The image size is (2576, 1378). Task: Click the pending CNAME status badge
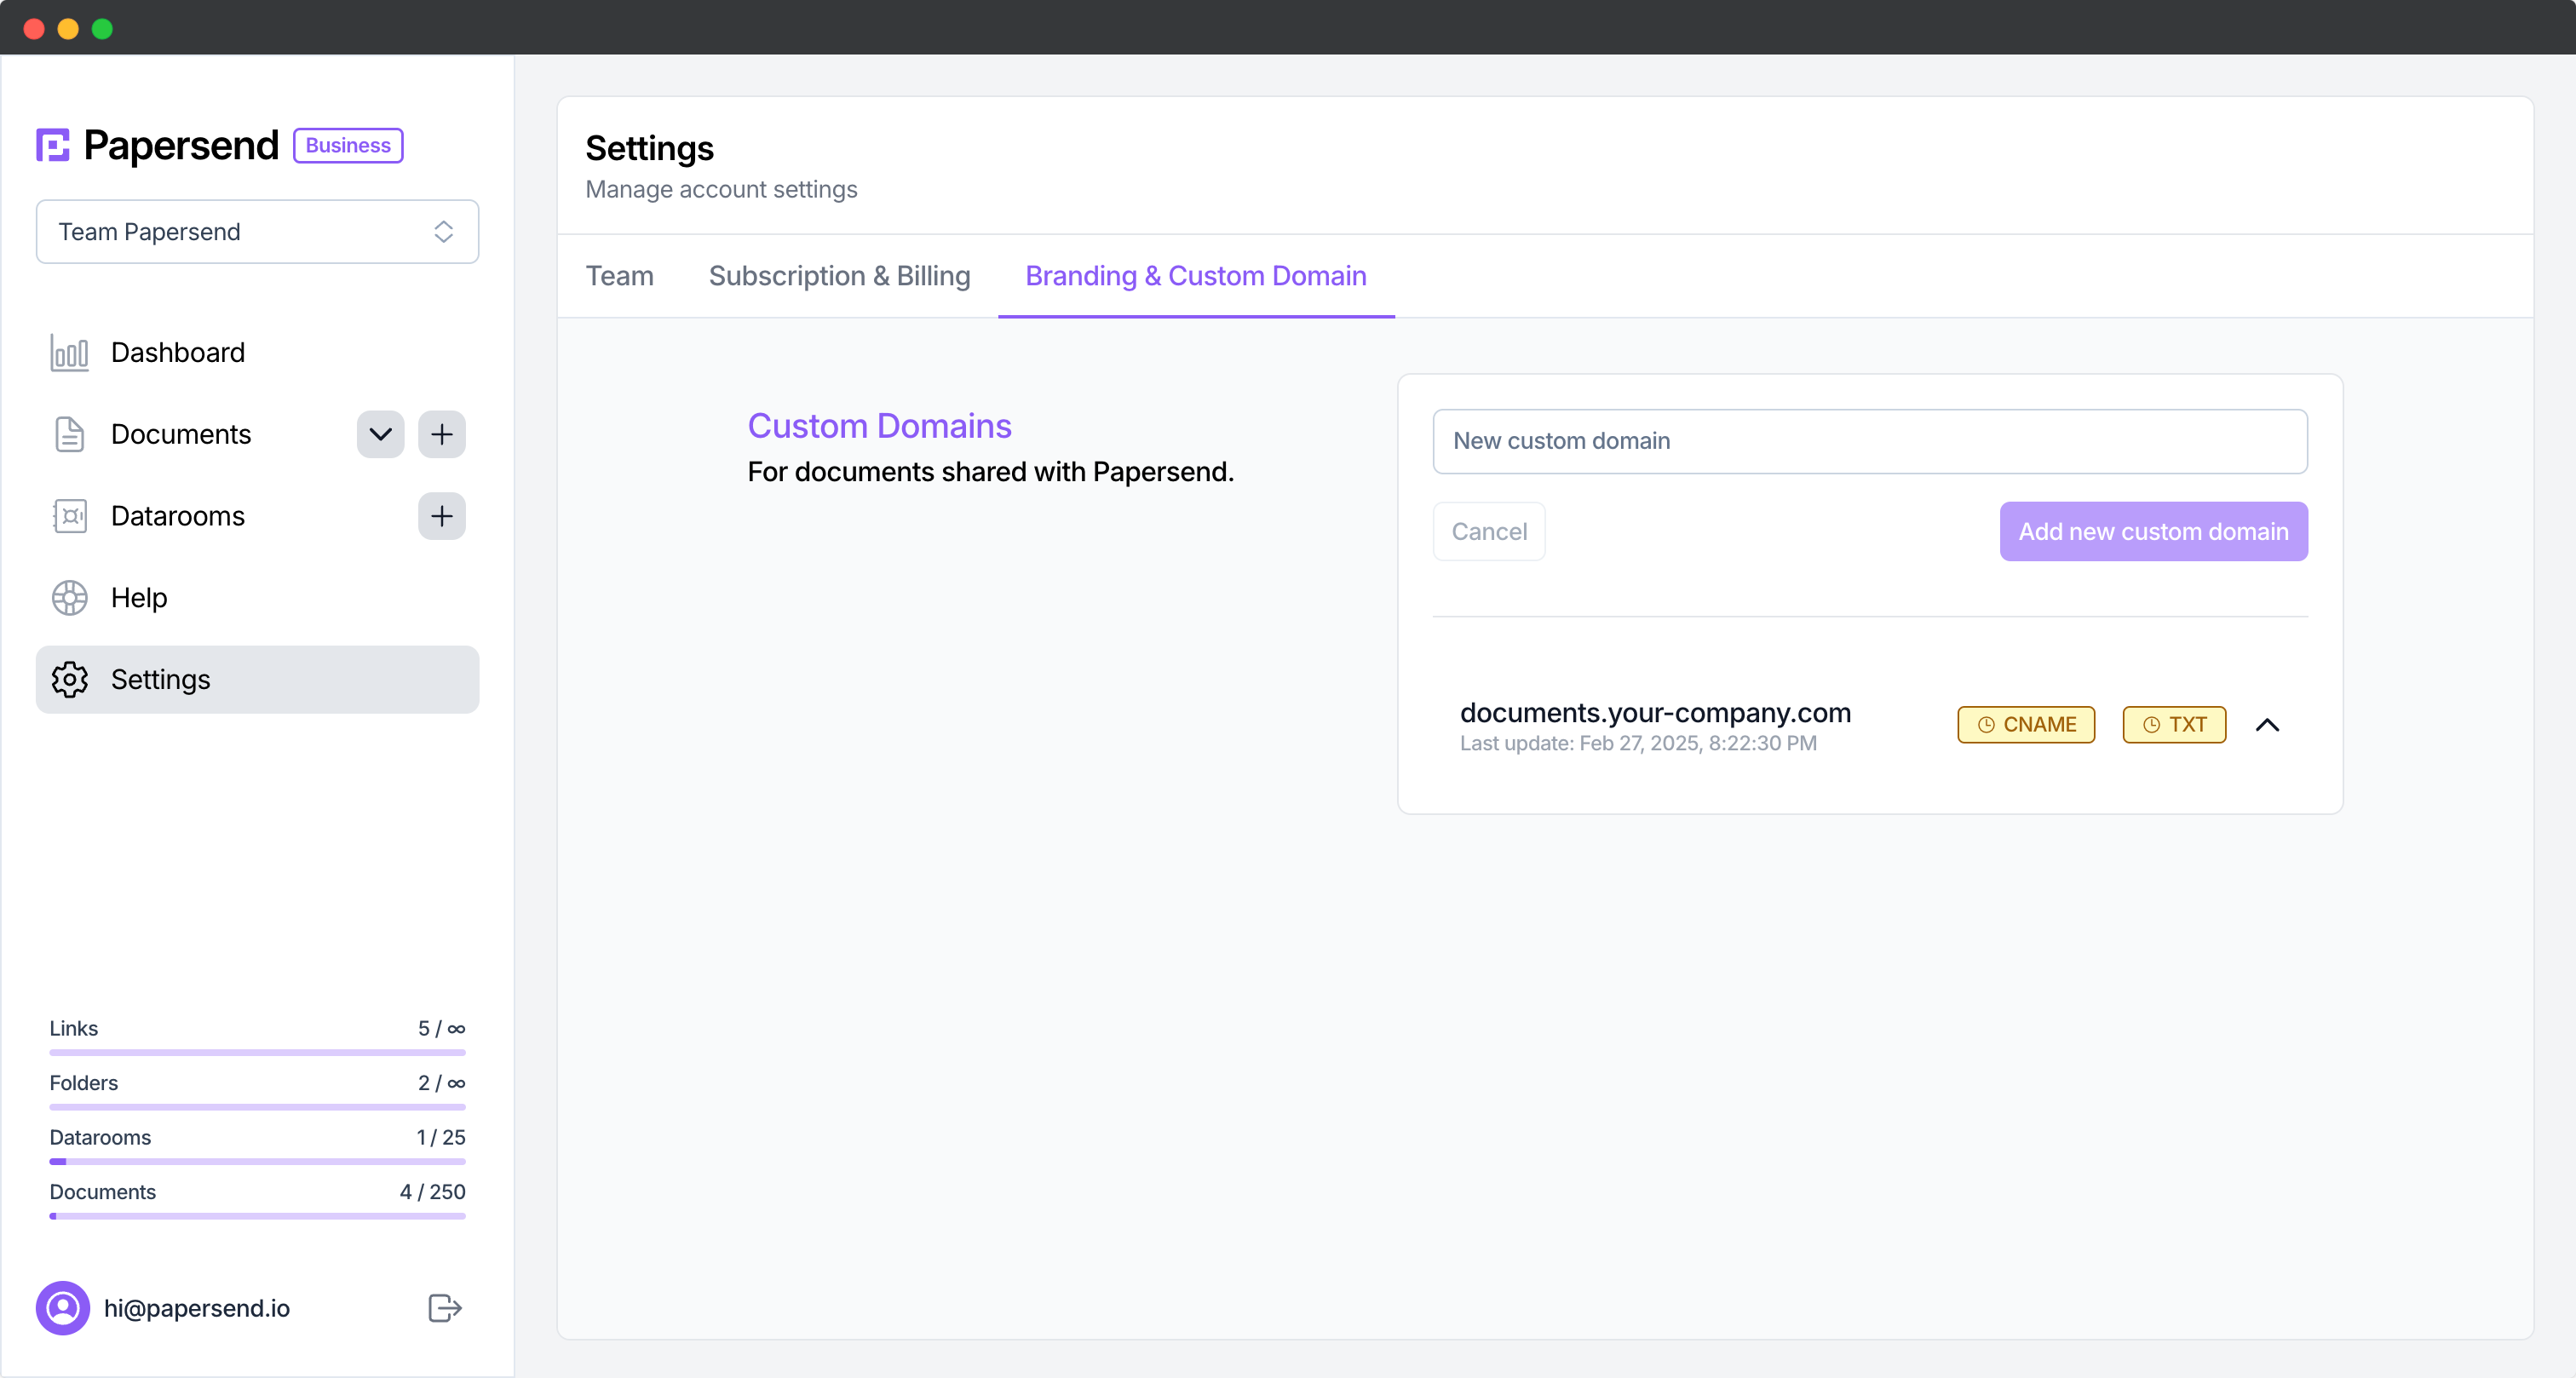pos(2025,725)
